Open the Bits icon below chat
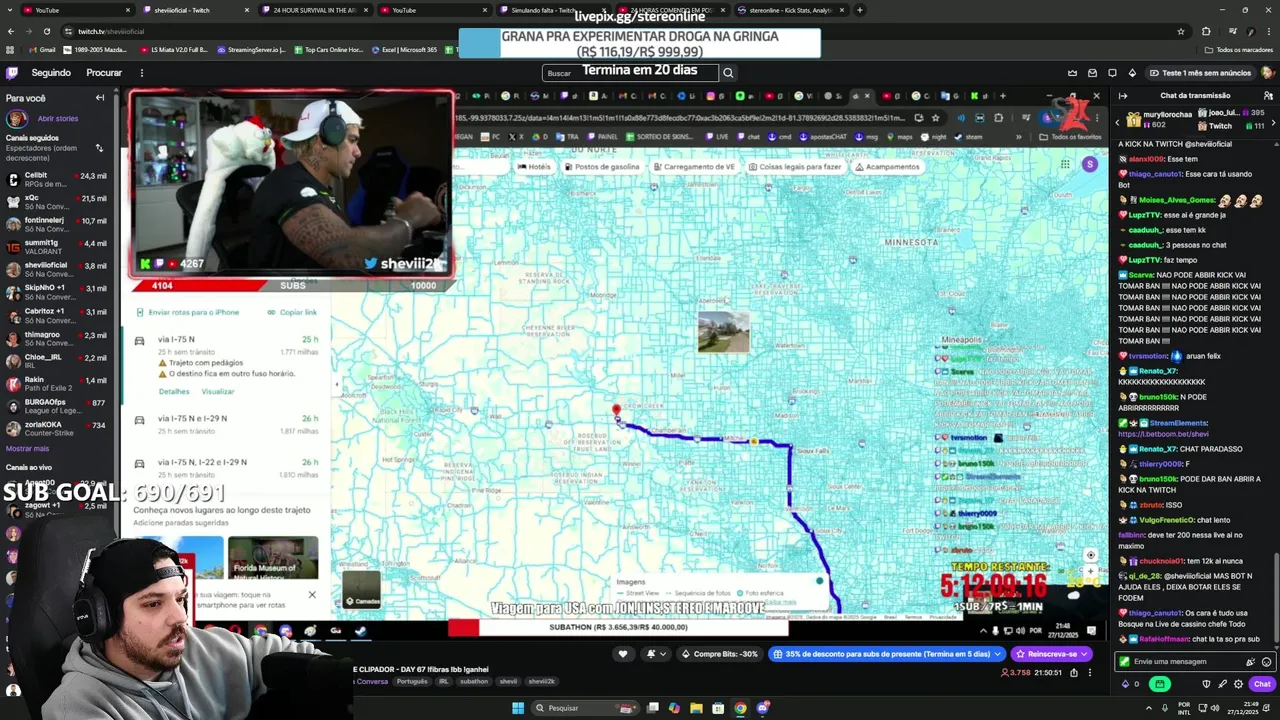 [x=1126, y=684]
